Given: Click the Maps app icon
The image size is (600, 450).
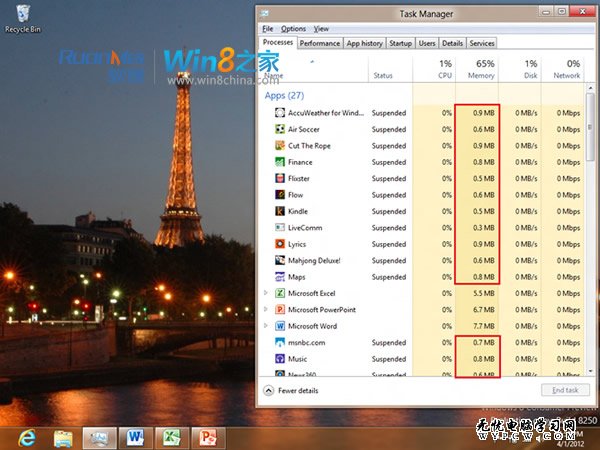Looking at the screenshot, I should point(280,277).
